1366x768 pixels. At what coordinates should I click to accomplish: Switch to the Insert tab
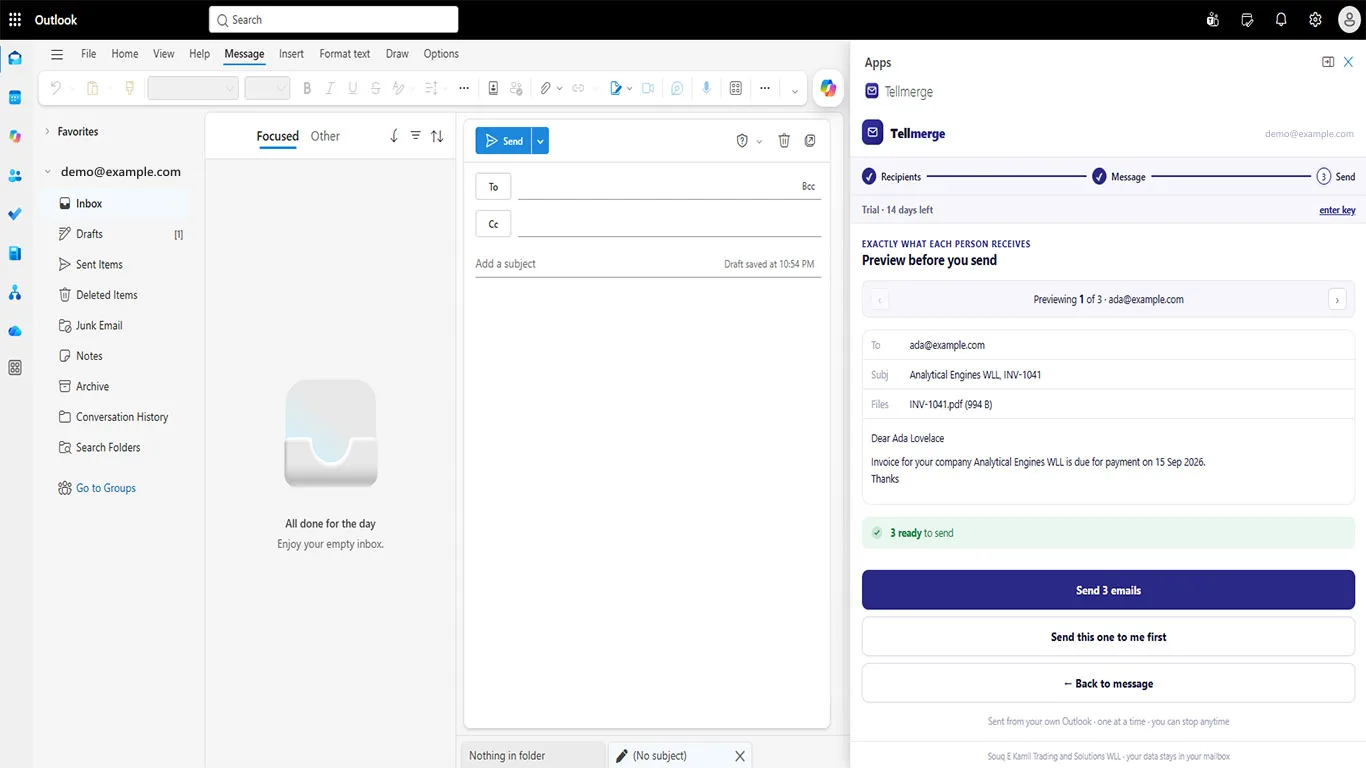[x=291, y=54]
